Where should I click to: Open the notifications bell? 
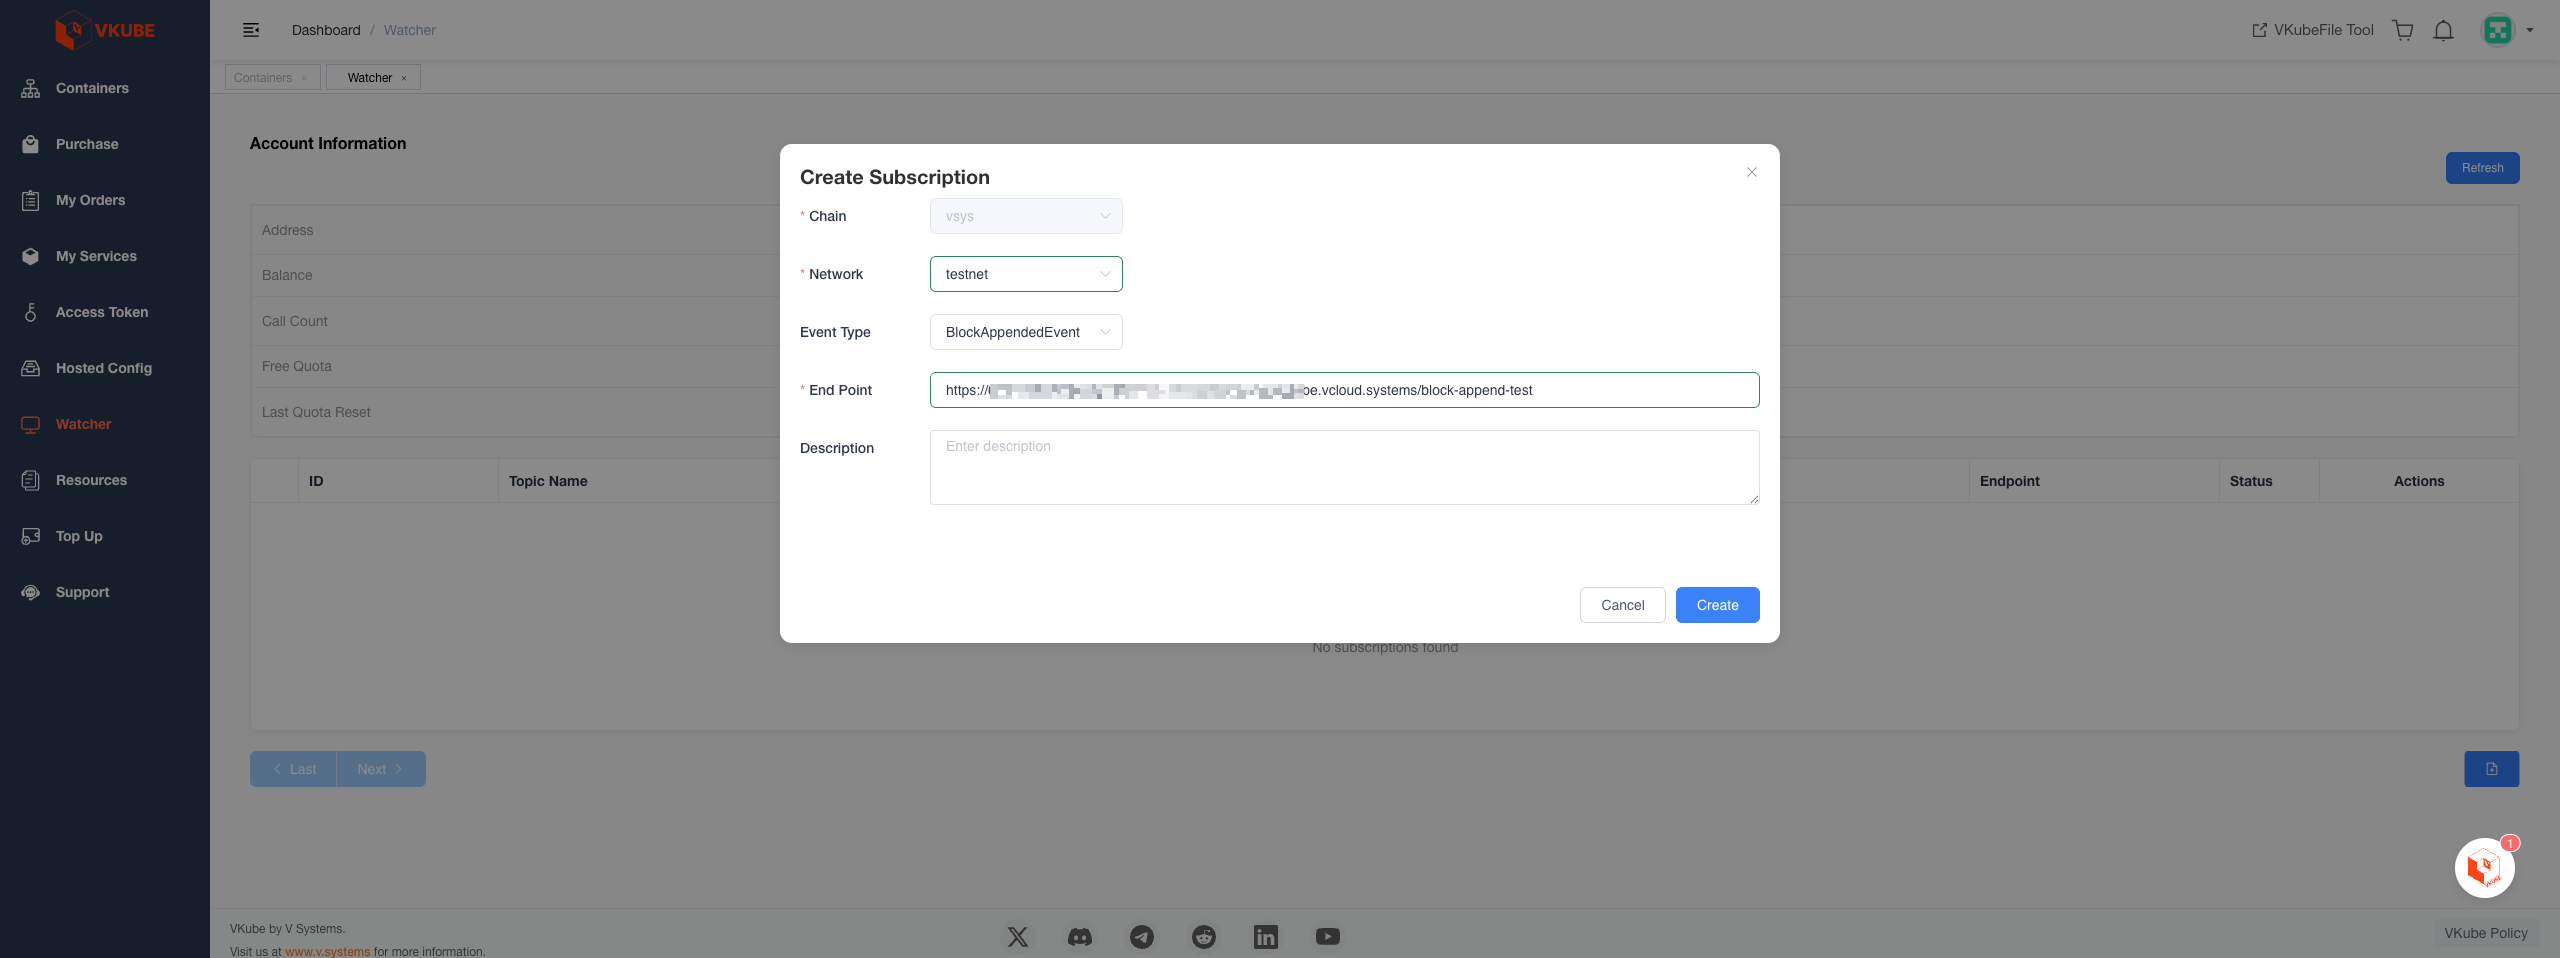2443,30
